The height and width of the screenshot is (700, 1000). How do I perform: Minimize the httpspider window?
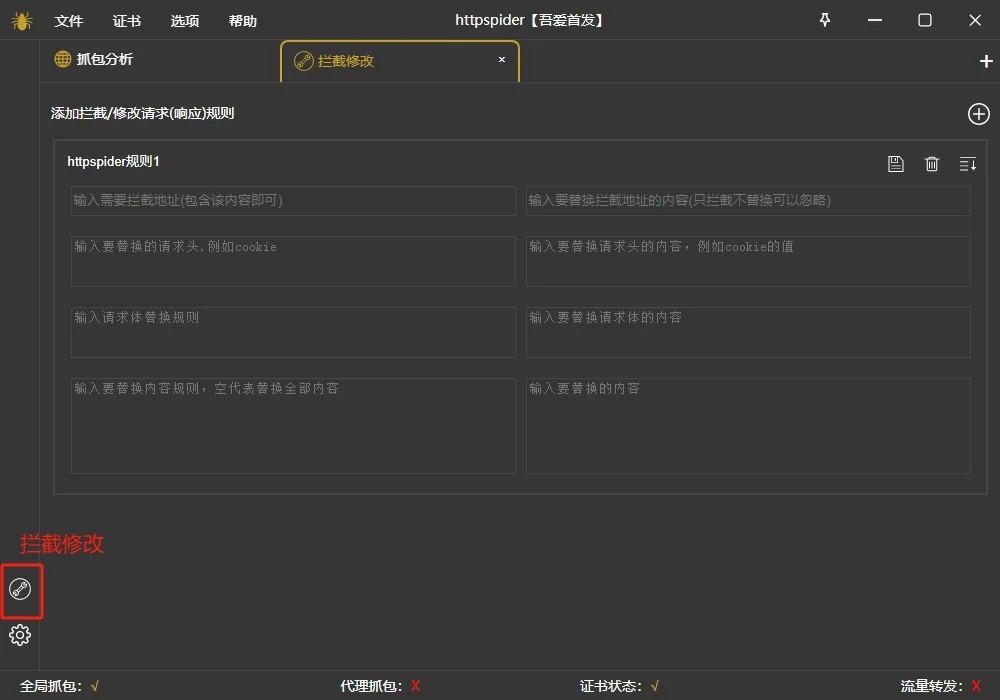(x=875, y=20)
